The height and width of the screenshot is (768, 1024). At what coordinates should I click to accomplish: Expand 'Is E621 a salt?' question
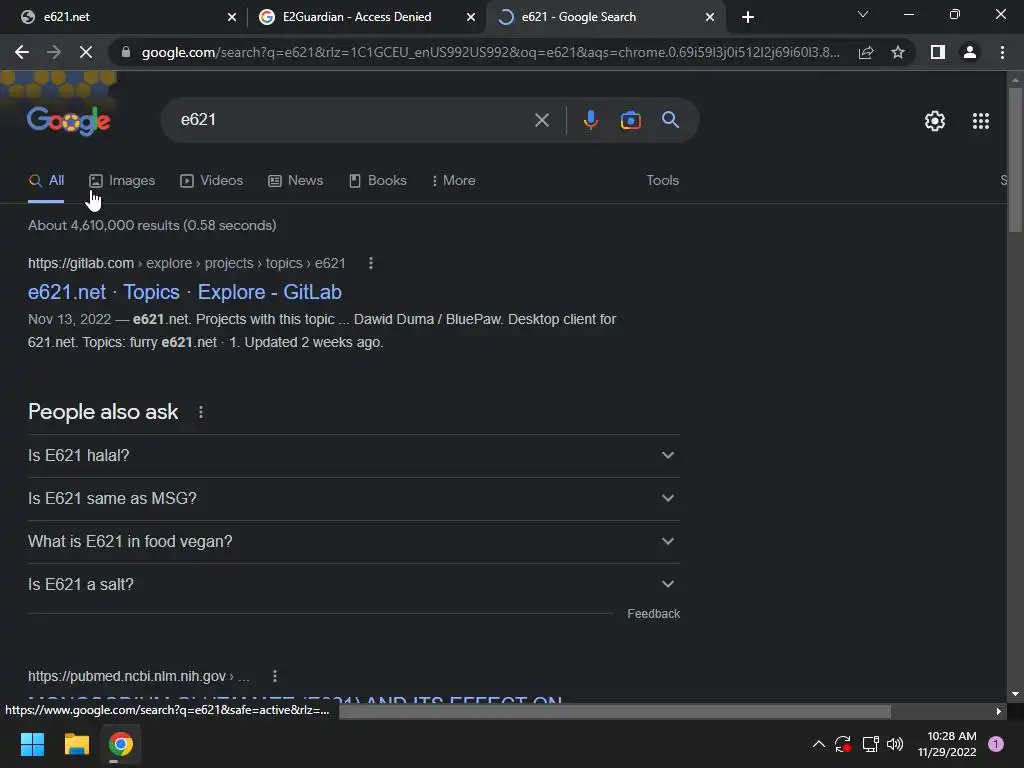point(354,585)
